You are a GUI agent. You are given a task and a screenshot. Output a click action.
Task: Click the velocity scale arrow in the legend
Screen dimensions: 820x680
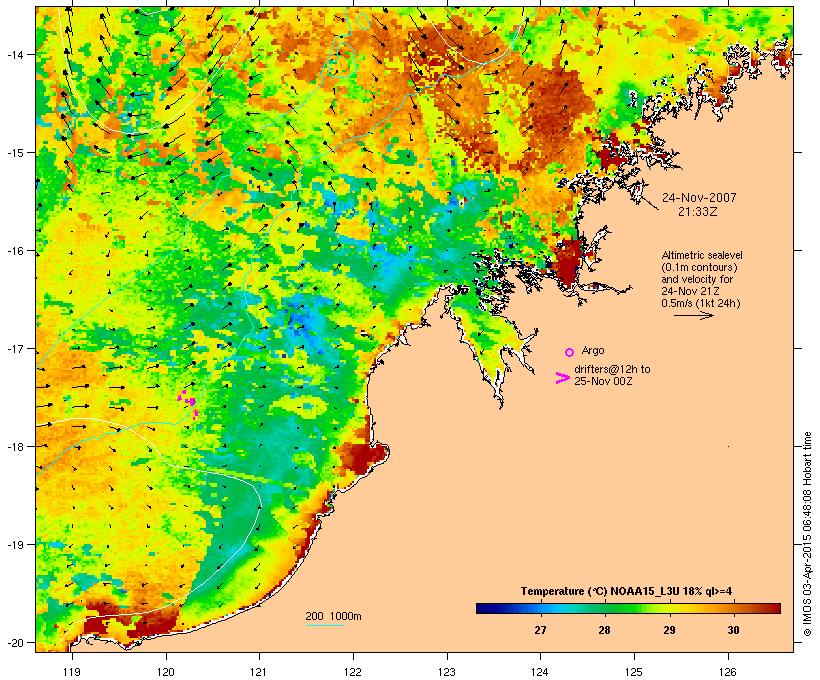694,315
